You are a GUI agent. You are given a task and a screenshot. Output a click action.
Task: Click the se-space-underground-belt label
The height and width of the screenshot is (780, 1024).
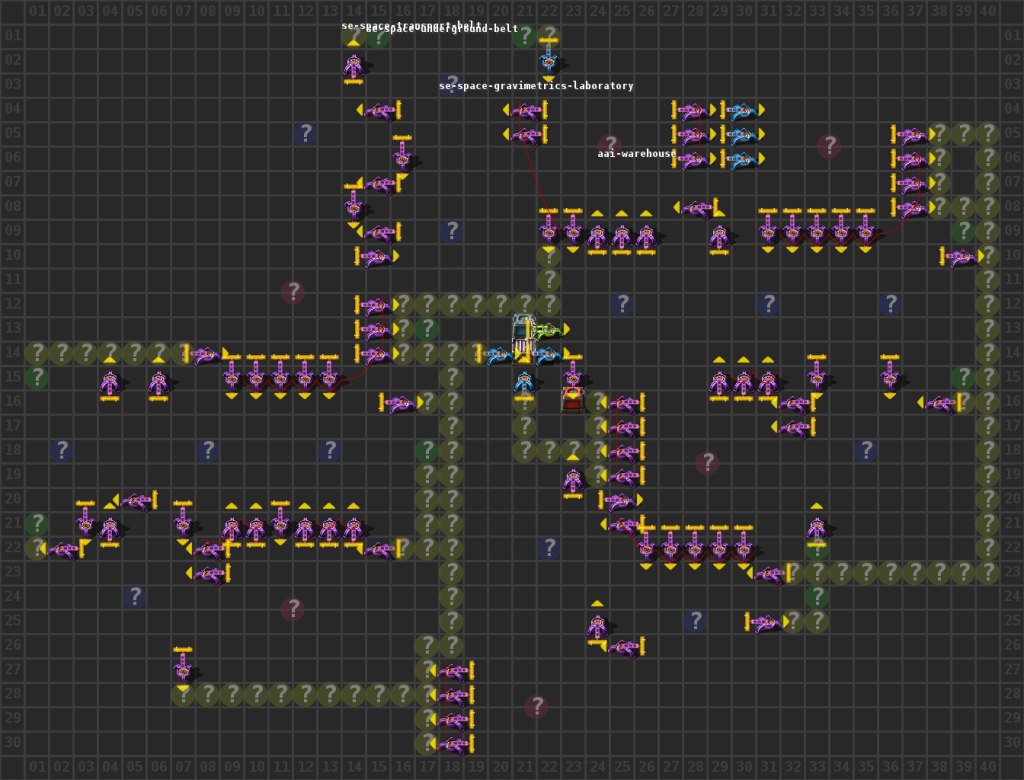(442, 29)
